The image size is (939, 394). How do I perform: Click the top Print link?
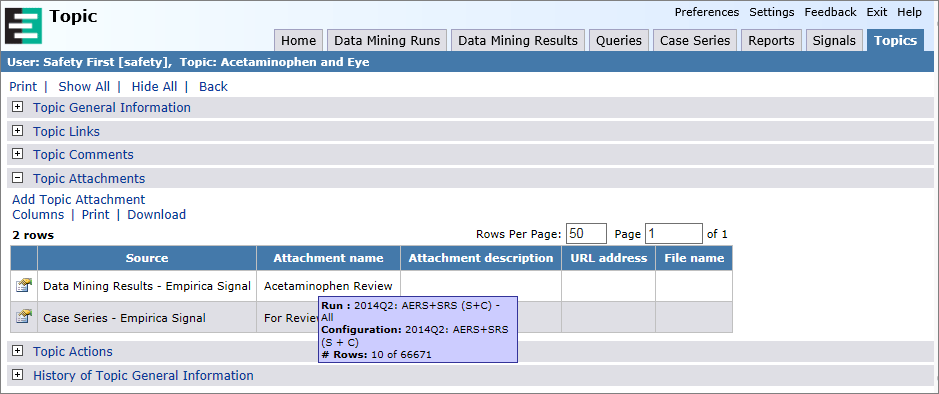pyautogui.click(x=23, y=87)
